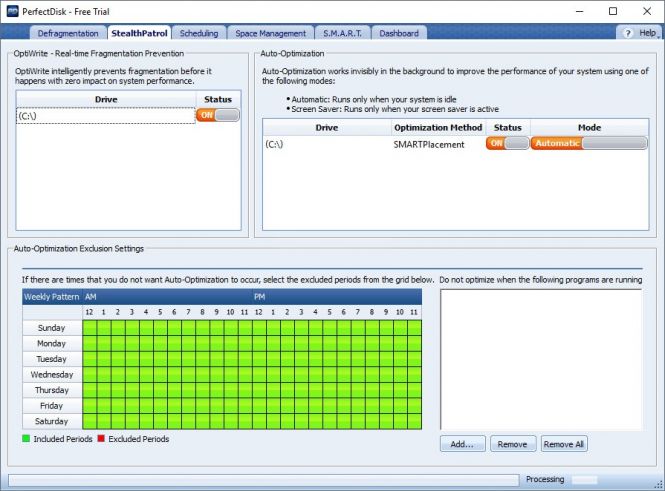Switch to the Dashboard tab
Viewport: 665px width, 491px height.
[399, 33]
